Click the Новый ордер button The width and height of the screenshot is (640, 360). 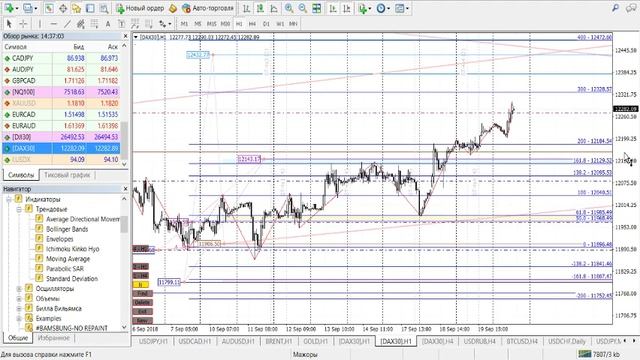[140, 8]
